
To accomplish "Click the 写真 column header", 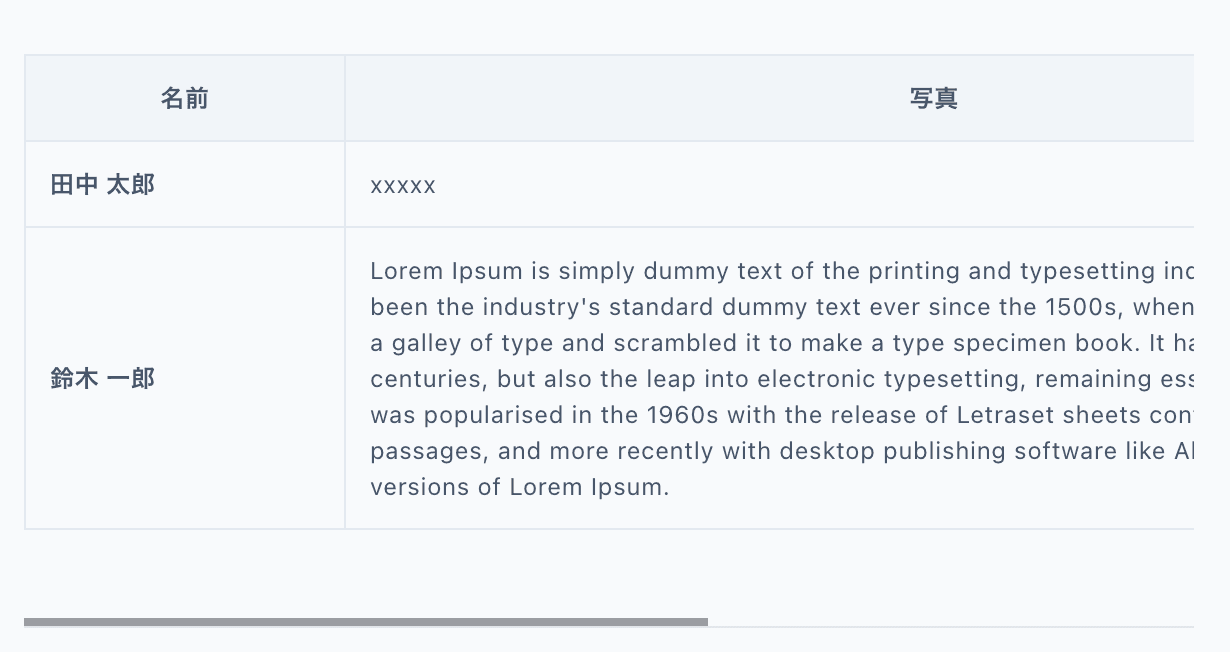I will (x=933, y=98).
